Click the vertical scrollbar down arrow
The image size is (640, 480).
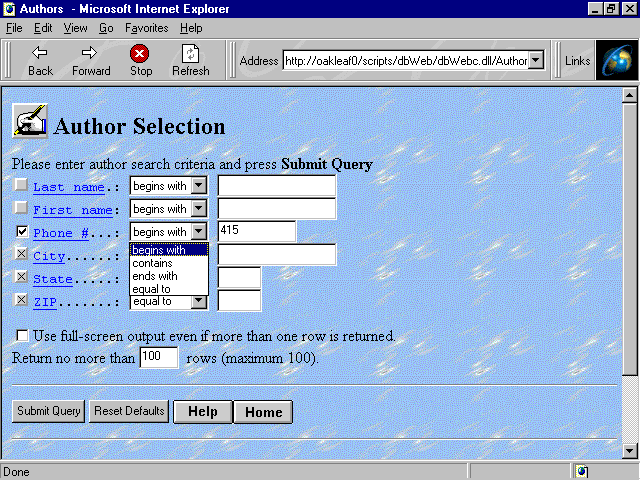[629, 449]
